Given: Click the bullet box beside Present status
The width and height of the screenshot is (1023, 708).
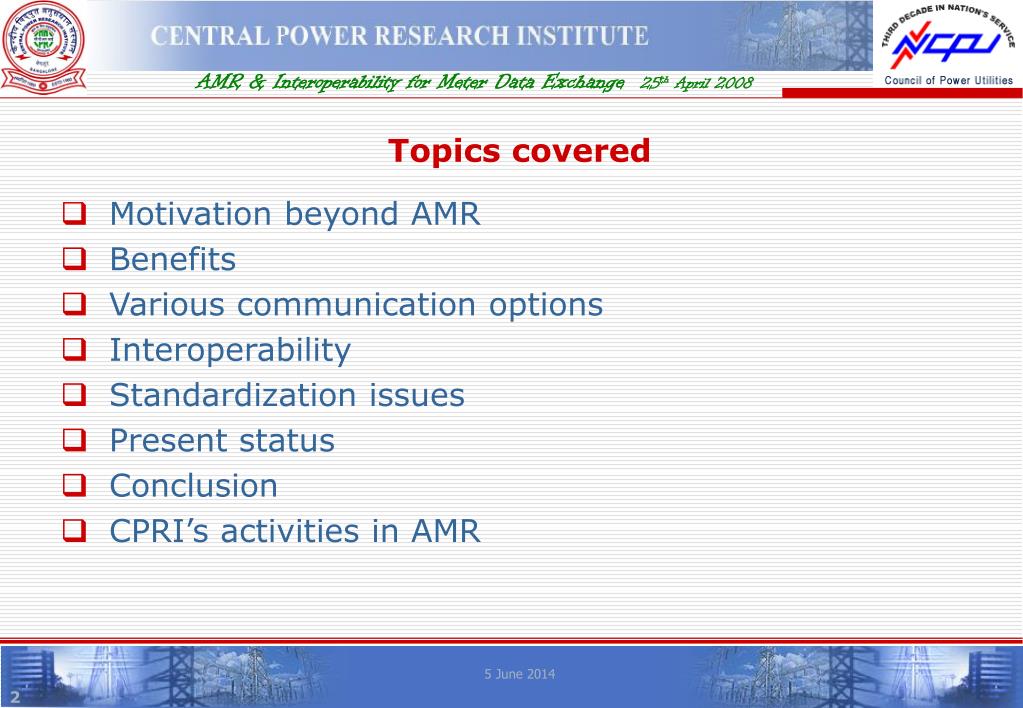Looking at the screenshot, I should click(74, 440).
